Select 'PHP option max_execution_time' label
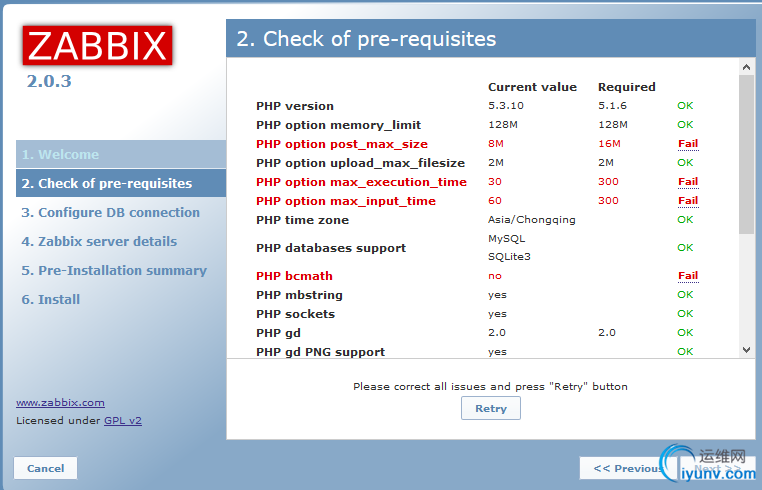The height and width of the screenshot is (490, 762). pos(361,182)
